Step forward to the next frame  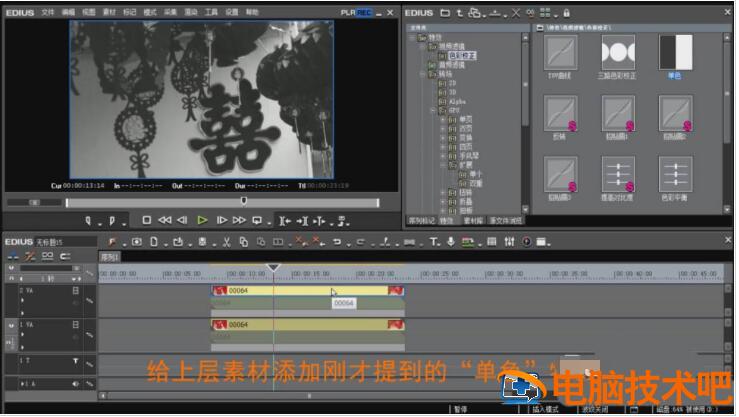[222, 220]
